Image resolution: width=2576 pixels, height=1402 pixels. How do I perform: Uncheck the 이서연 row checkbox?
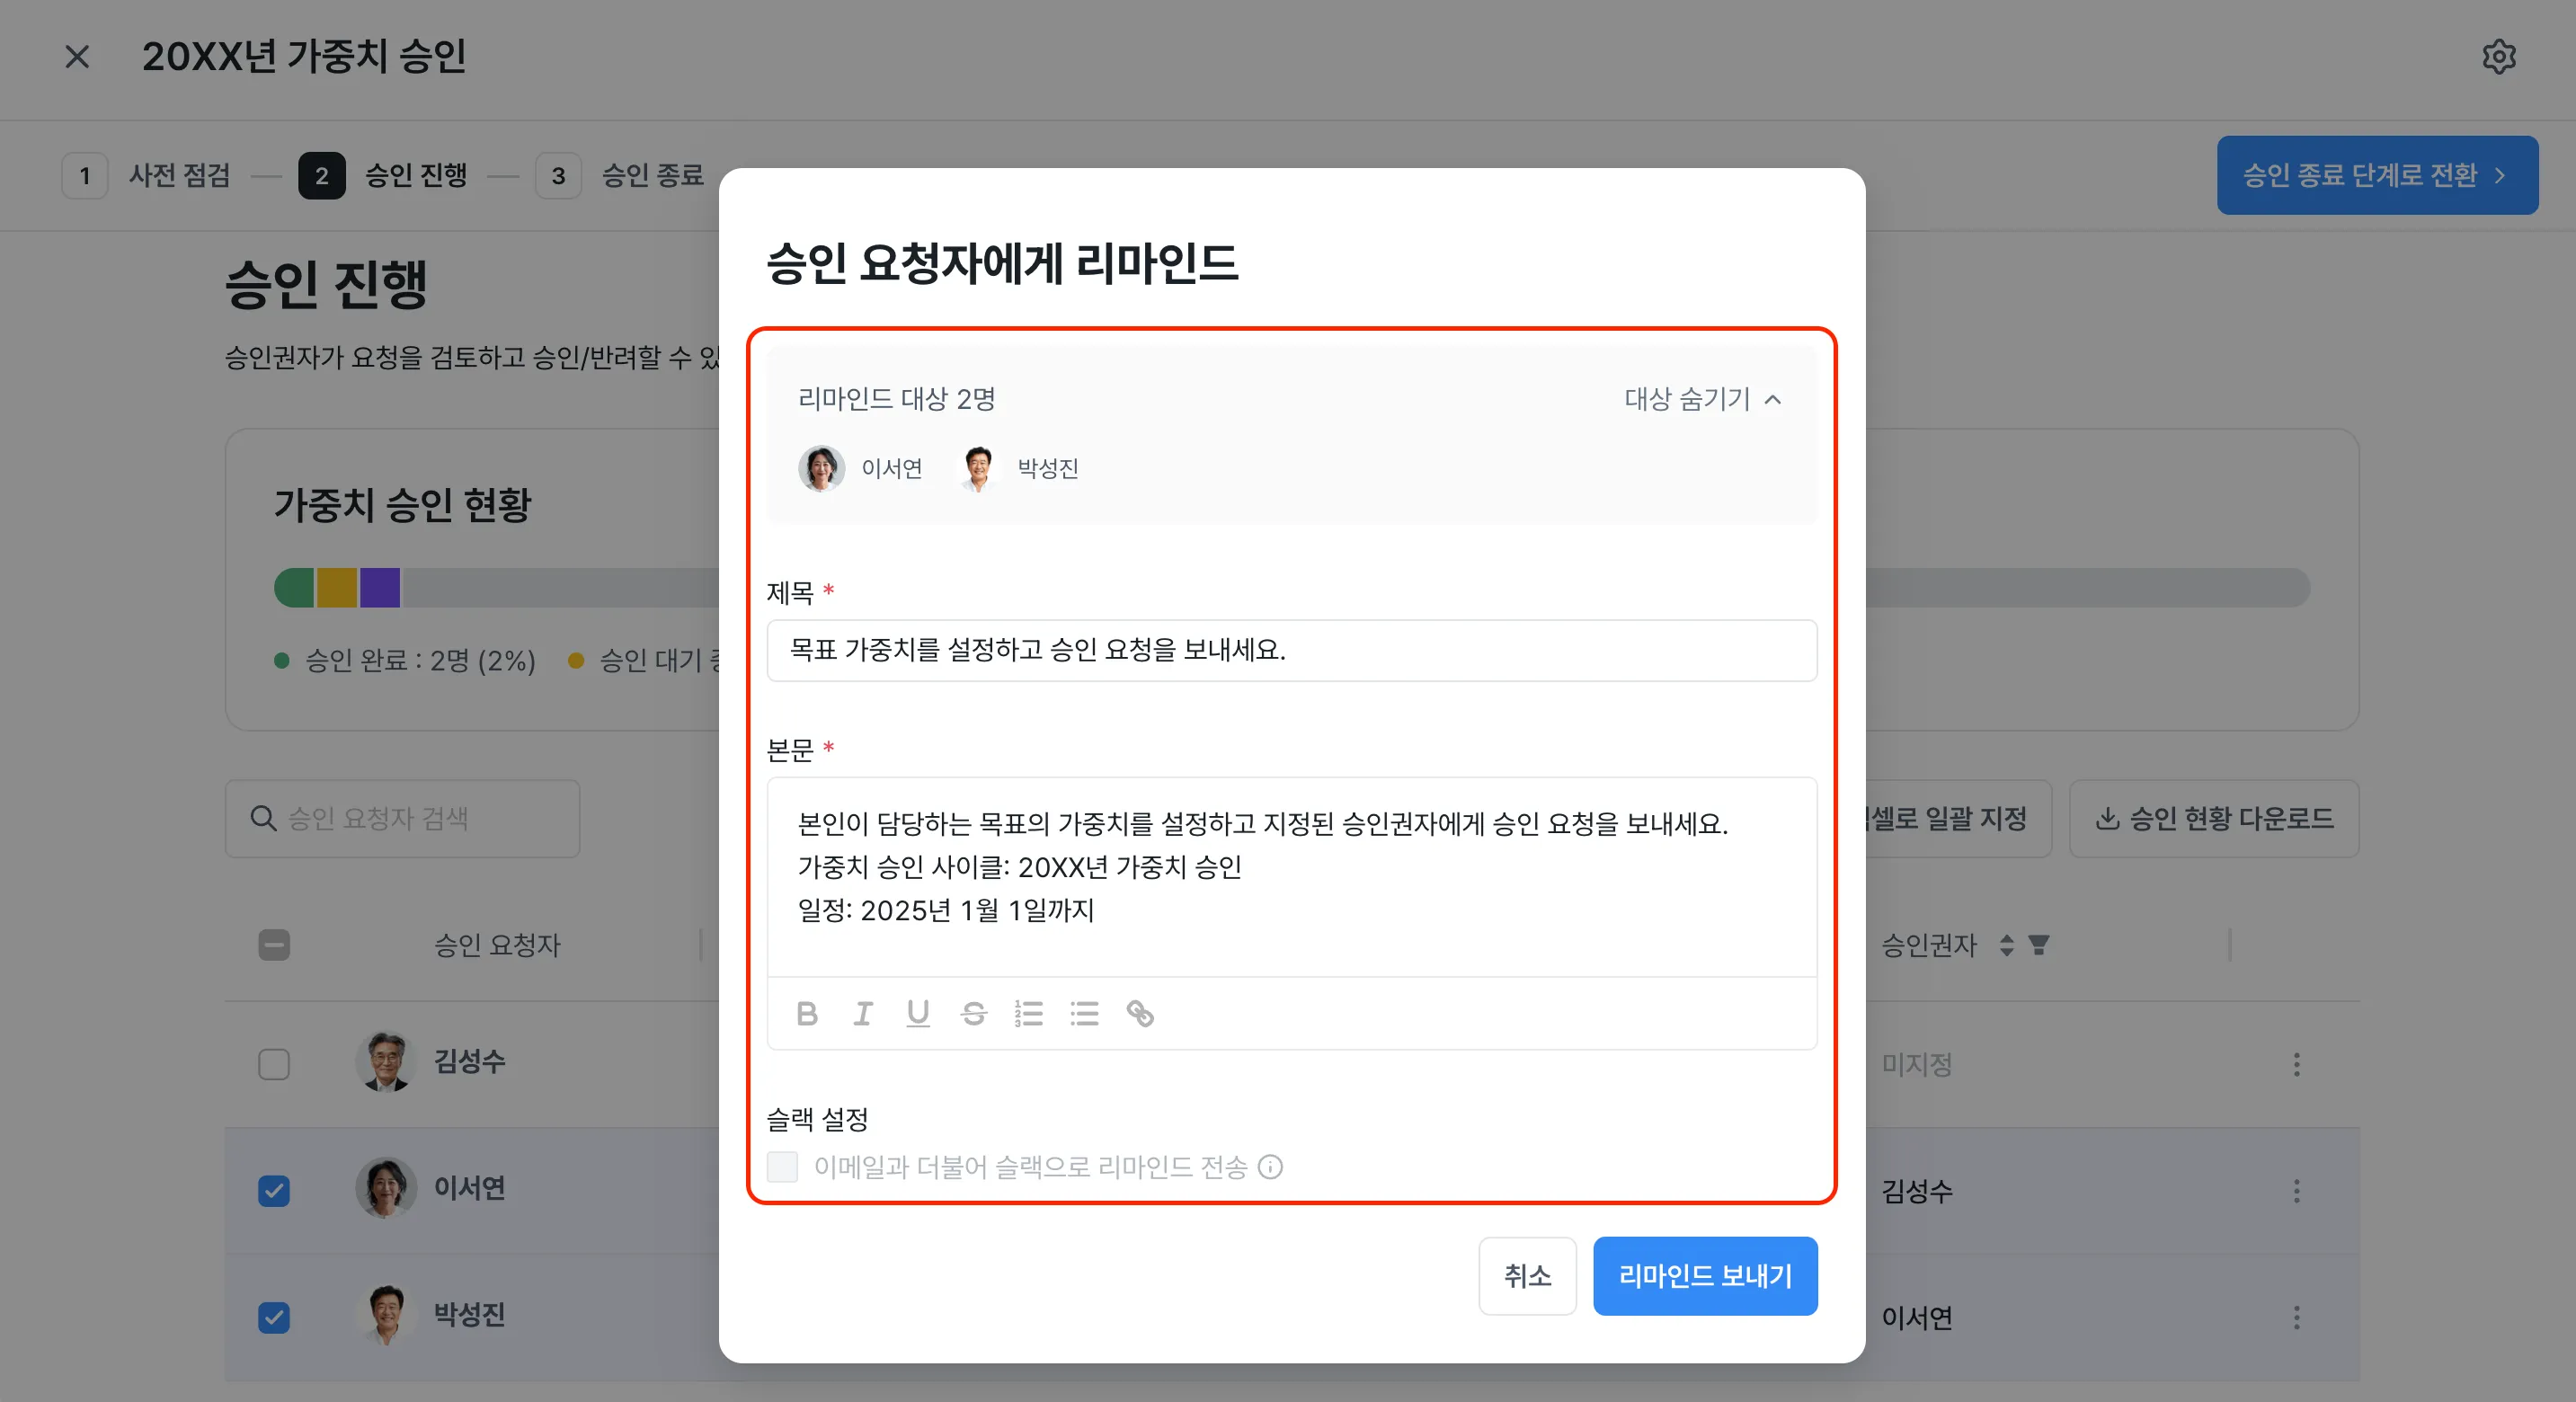click(x=274, y=1191)
